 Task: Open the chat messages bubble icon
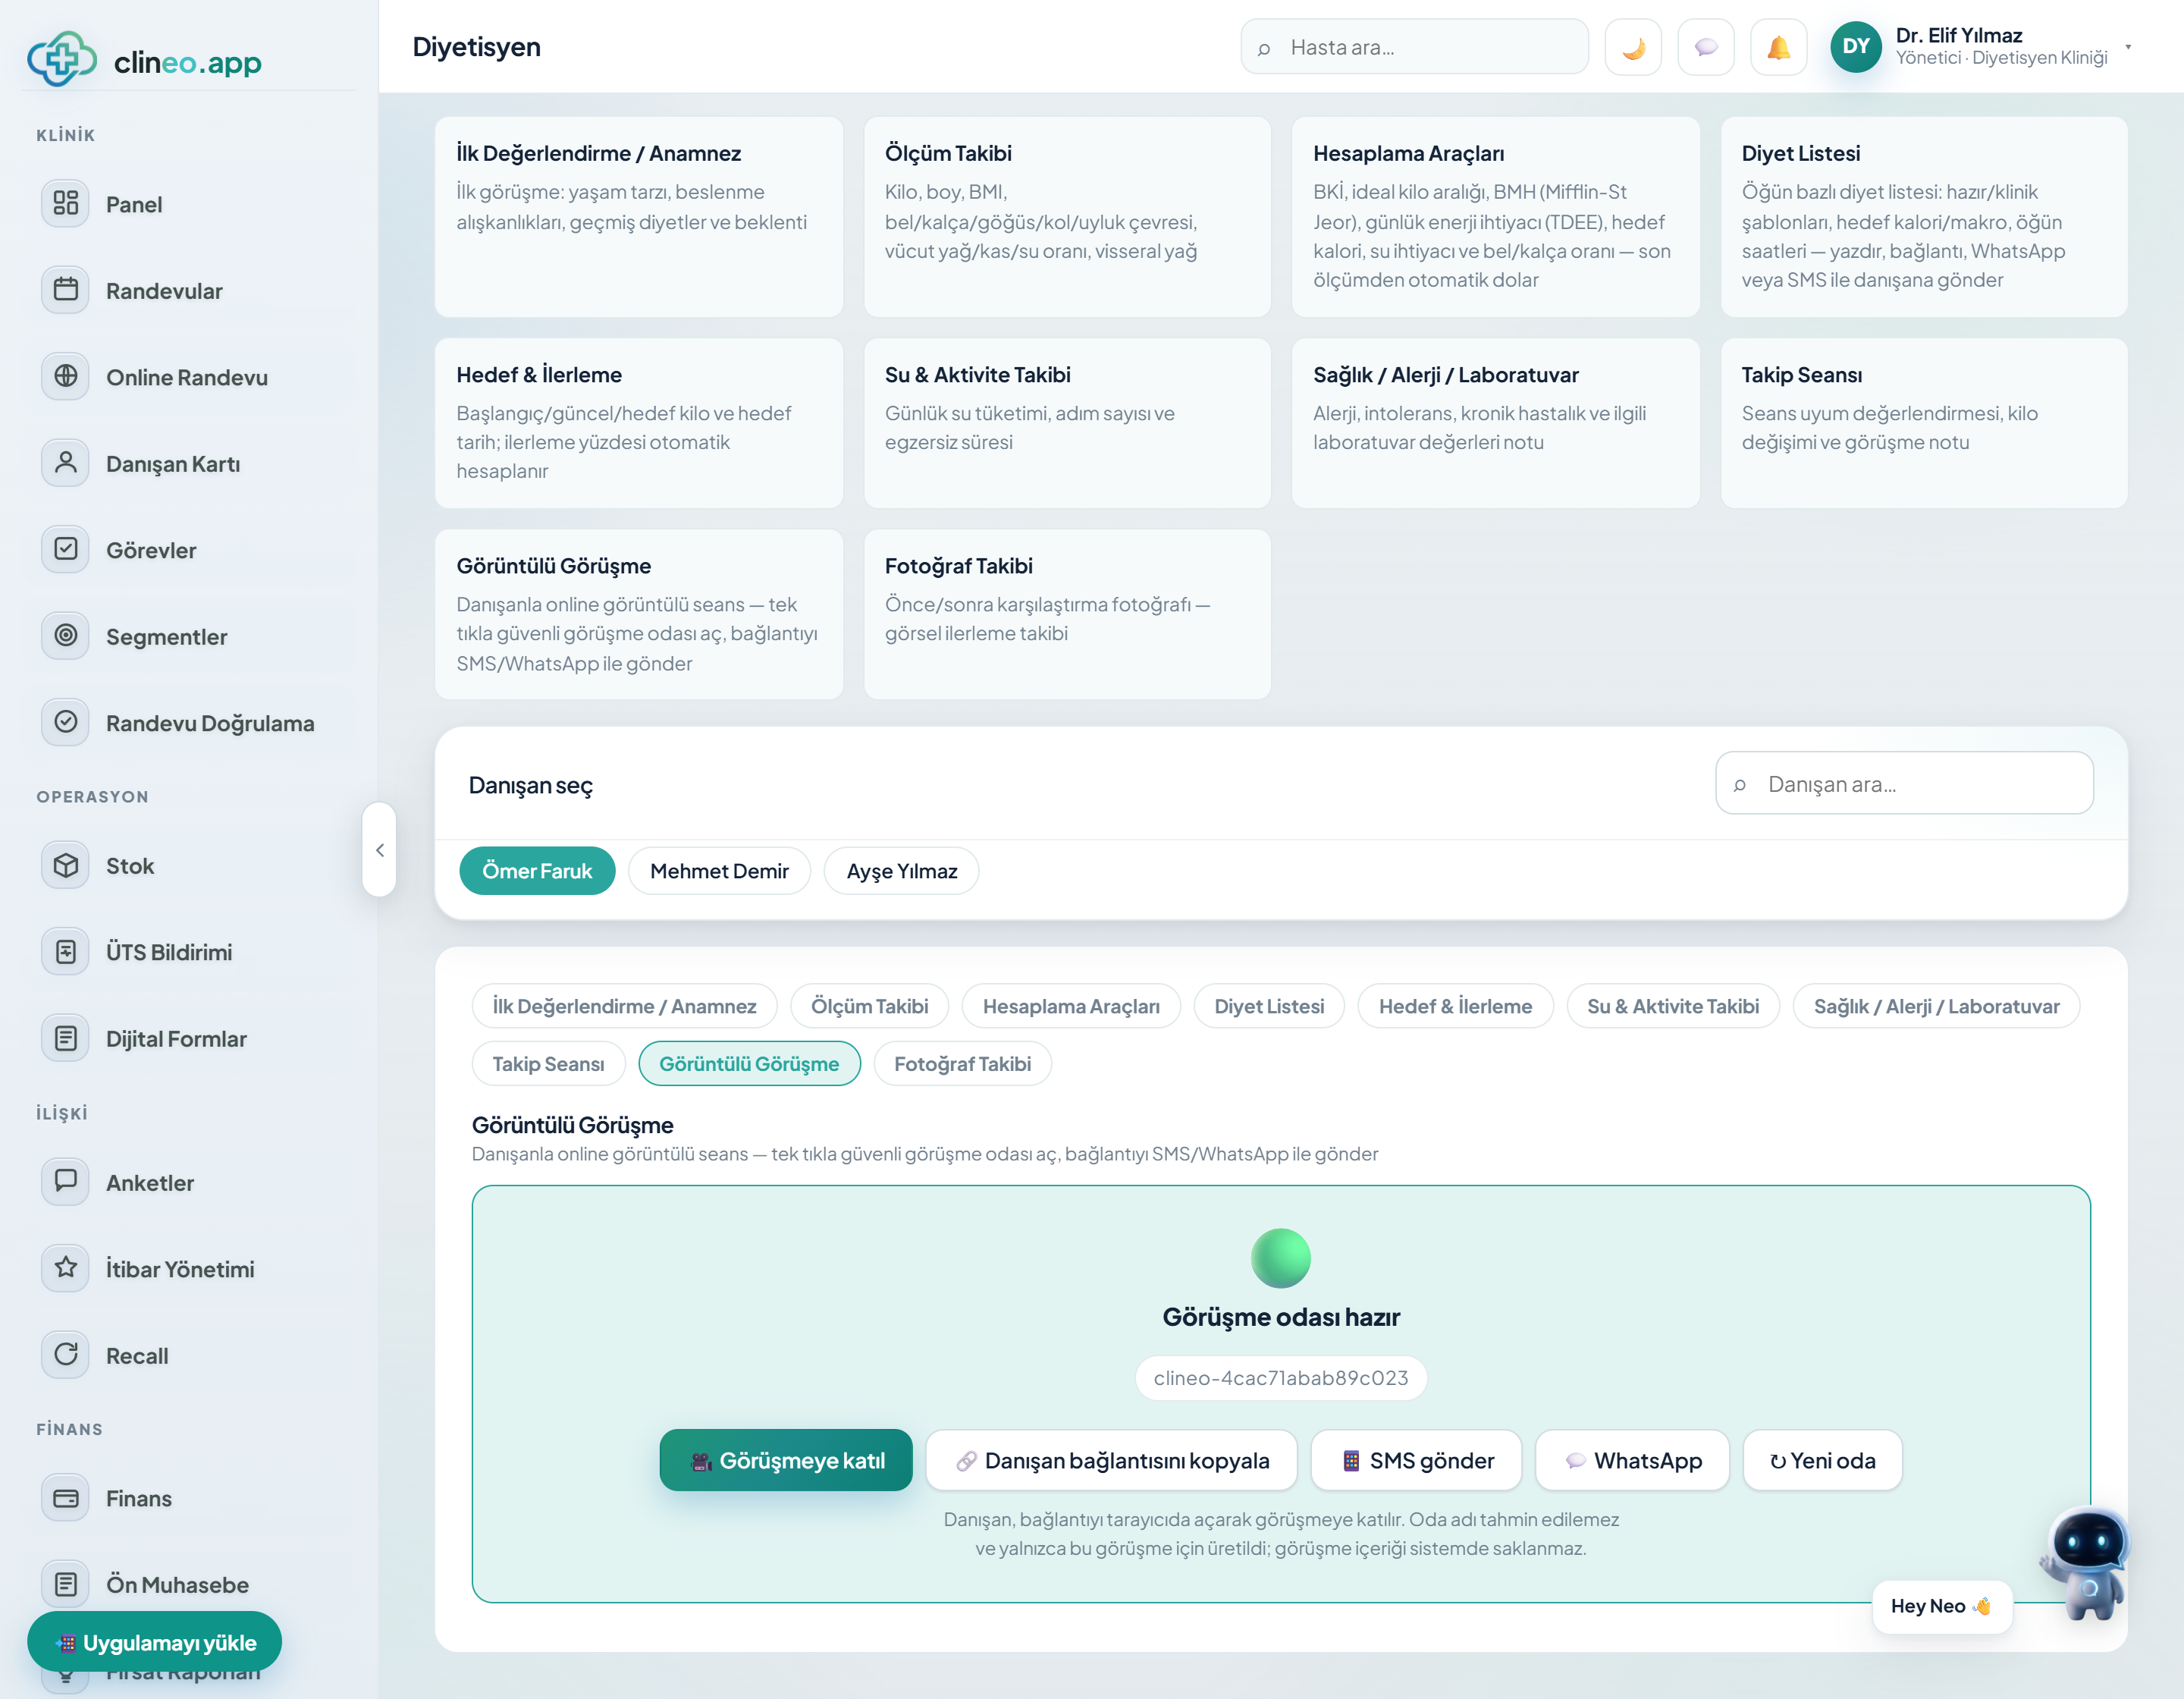pos(1705,47)
